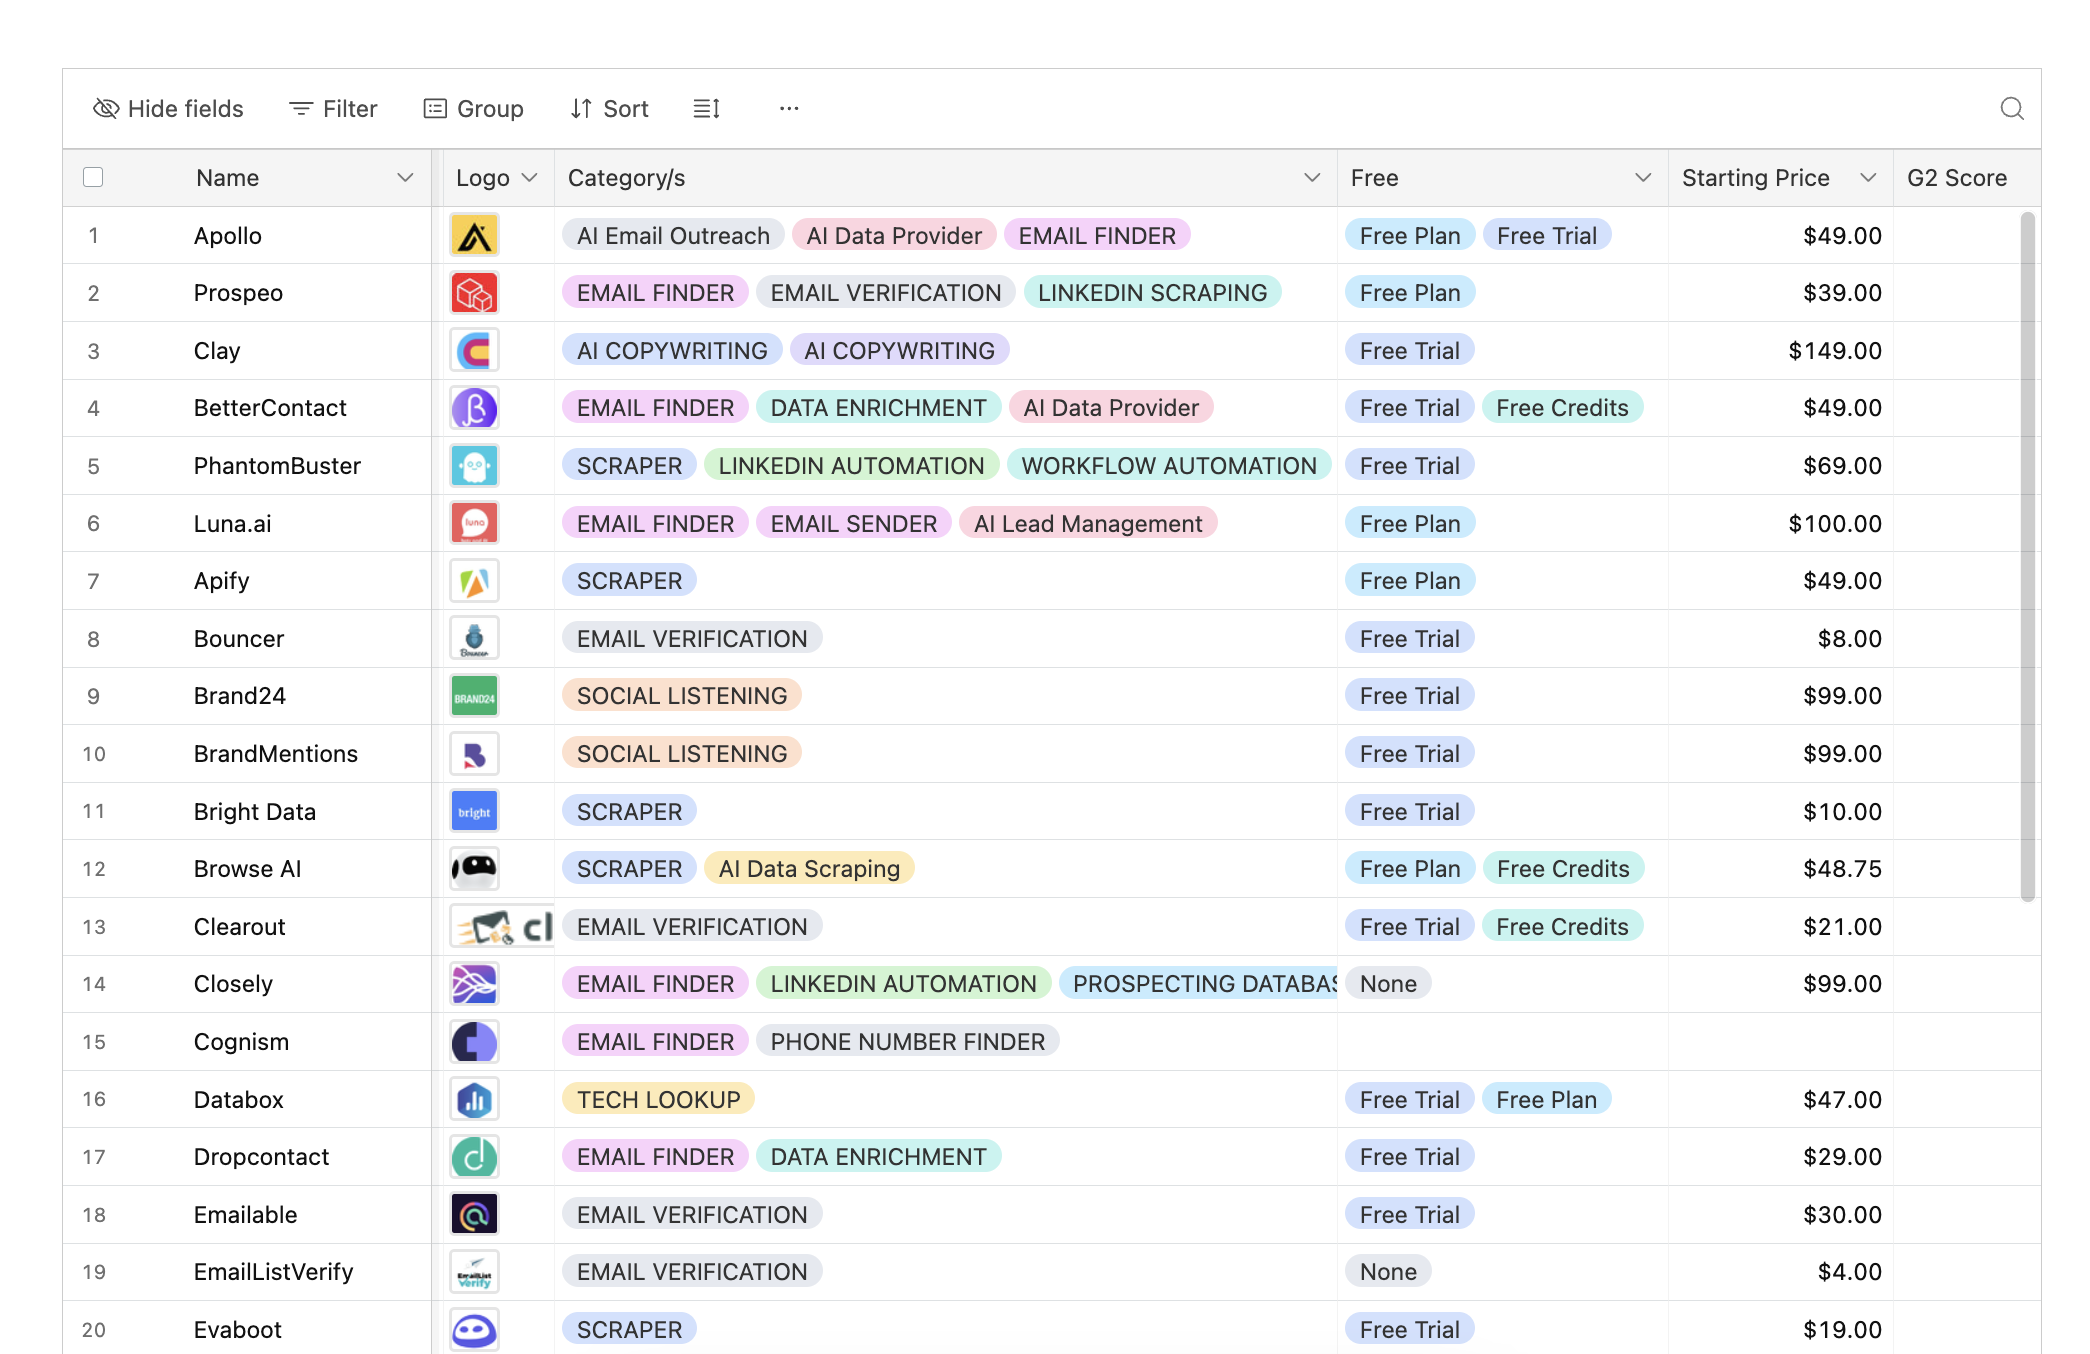Image resolution: width=2090 pixels, height=1354 pixels.
Task: Click the Apollo logo icon
Action: (474, 235)
